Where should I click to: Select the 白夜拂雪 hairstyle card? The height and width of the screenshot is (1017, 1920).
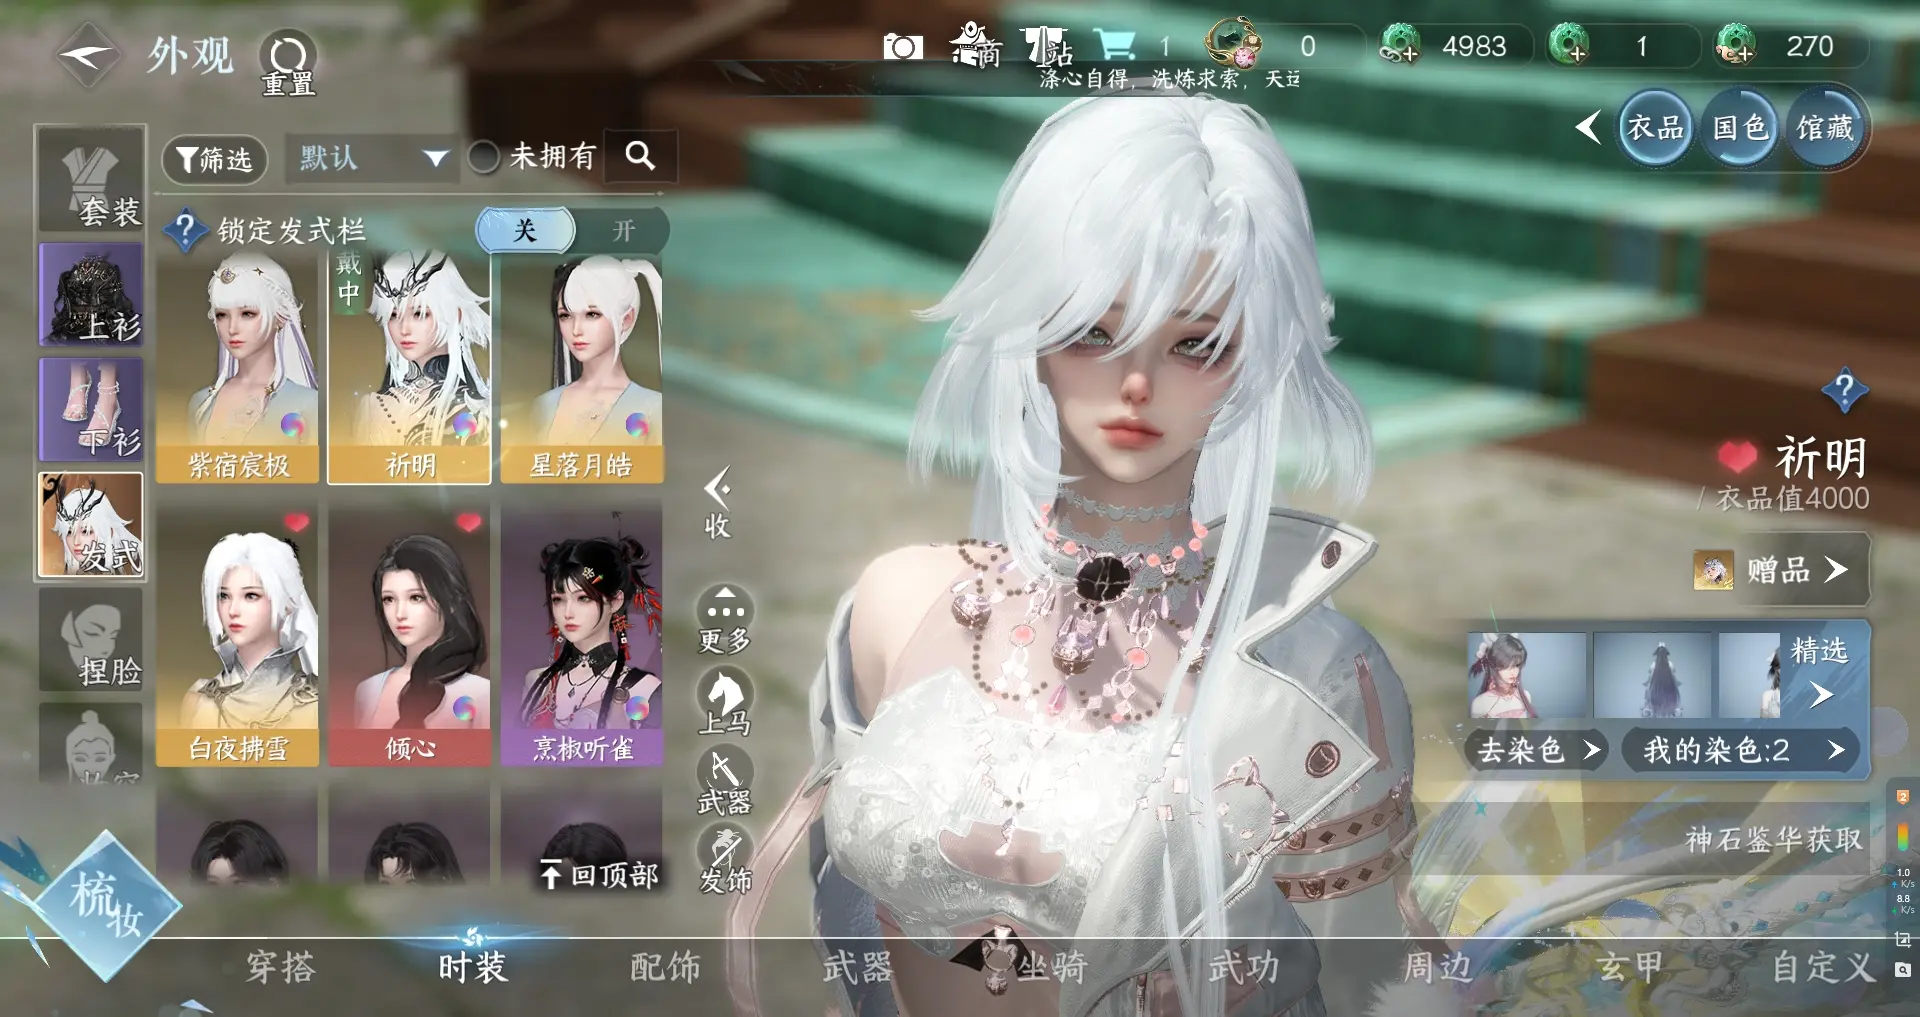(x=238, y=636)
